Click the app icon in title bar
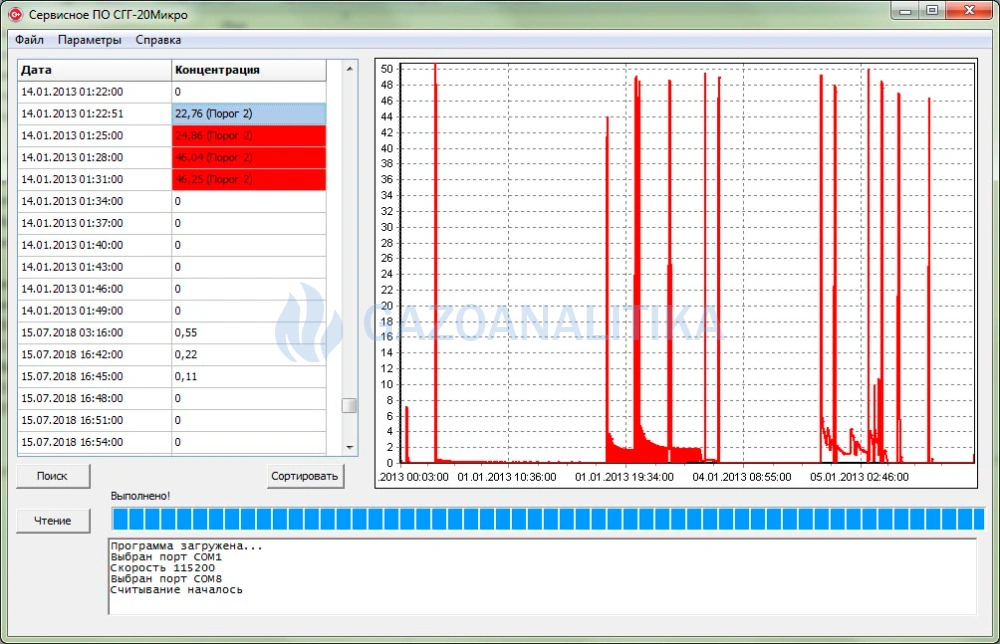 [15, 13]
